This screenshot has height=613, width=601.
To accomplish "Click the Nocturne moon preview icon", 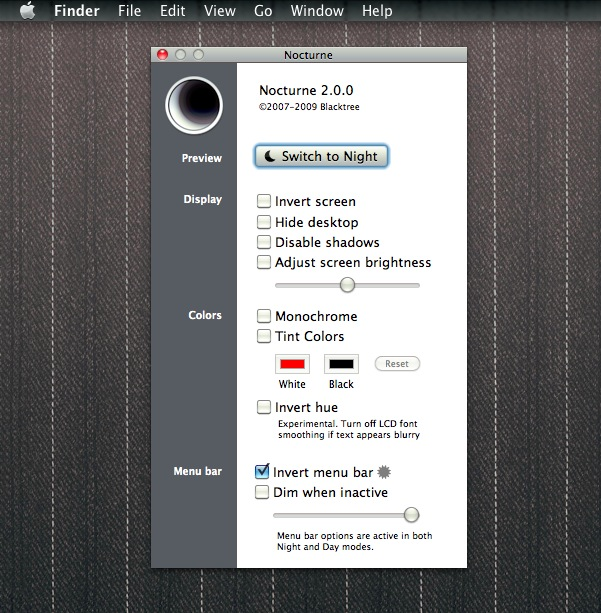I will pyautogui.click(x=194, y=105).
